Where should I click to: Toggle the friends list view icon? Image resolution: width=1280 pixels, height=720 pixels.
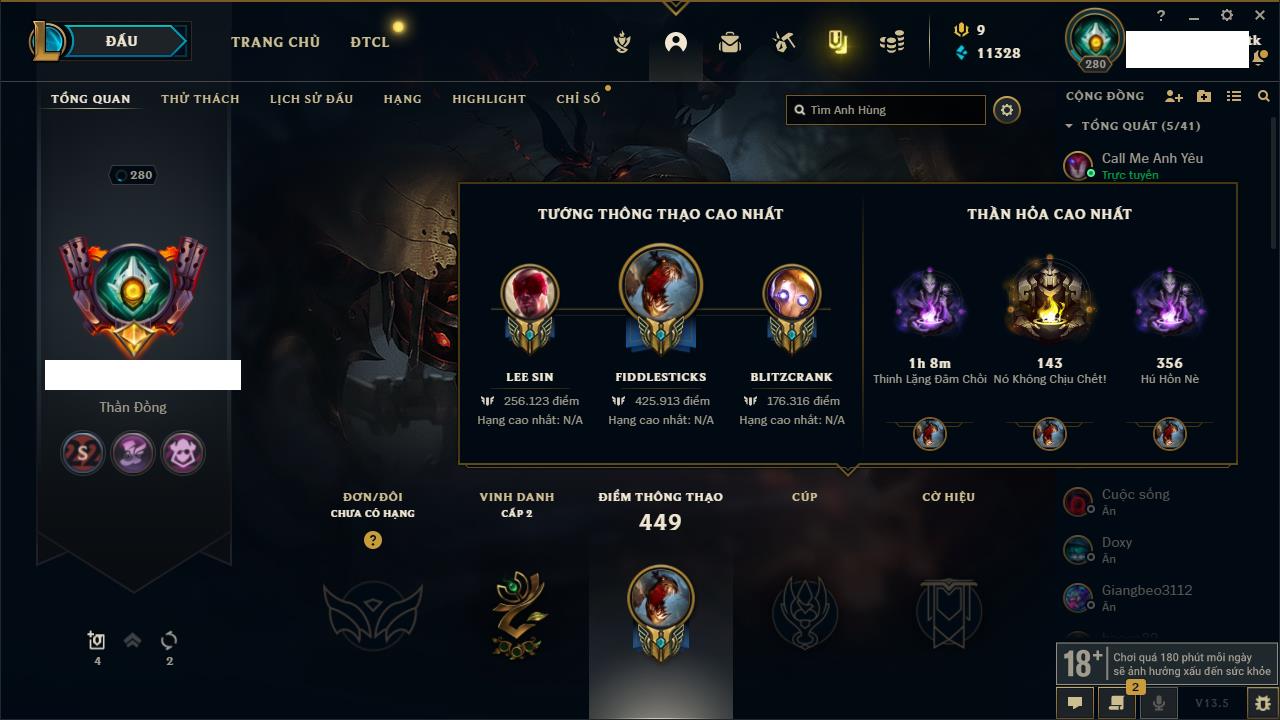point(1234,96)
